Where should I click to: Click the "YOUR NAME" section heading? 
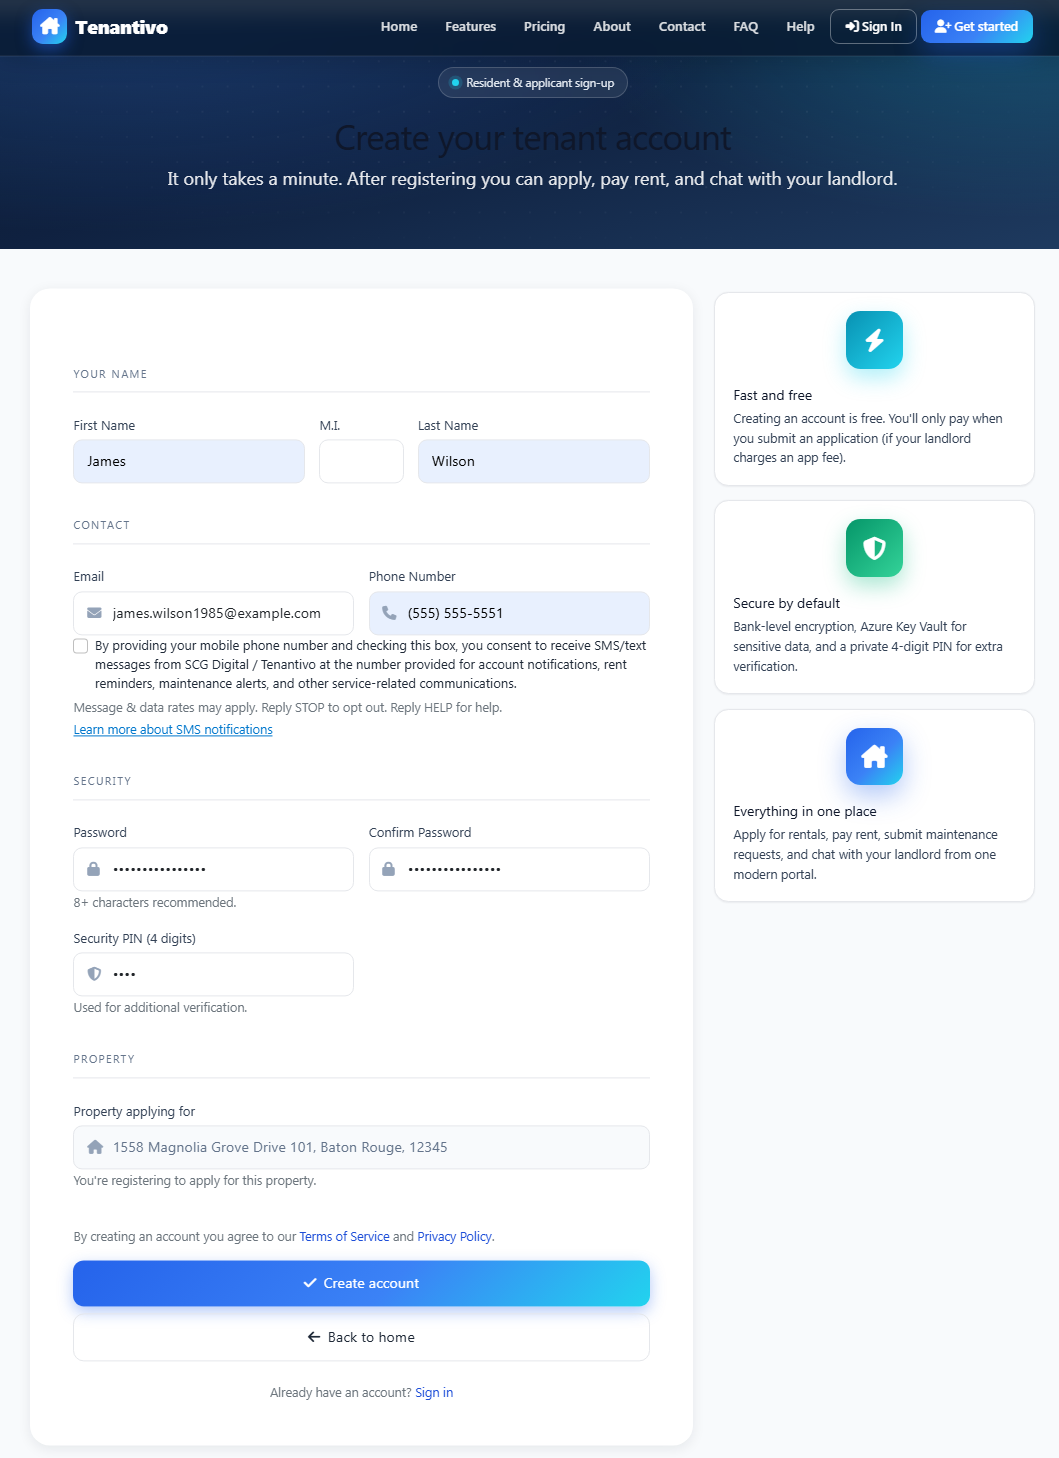point(110,374)
